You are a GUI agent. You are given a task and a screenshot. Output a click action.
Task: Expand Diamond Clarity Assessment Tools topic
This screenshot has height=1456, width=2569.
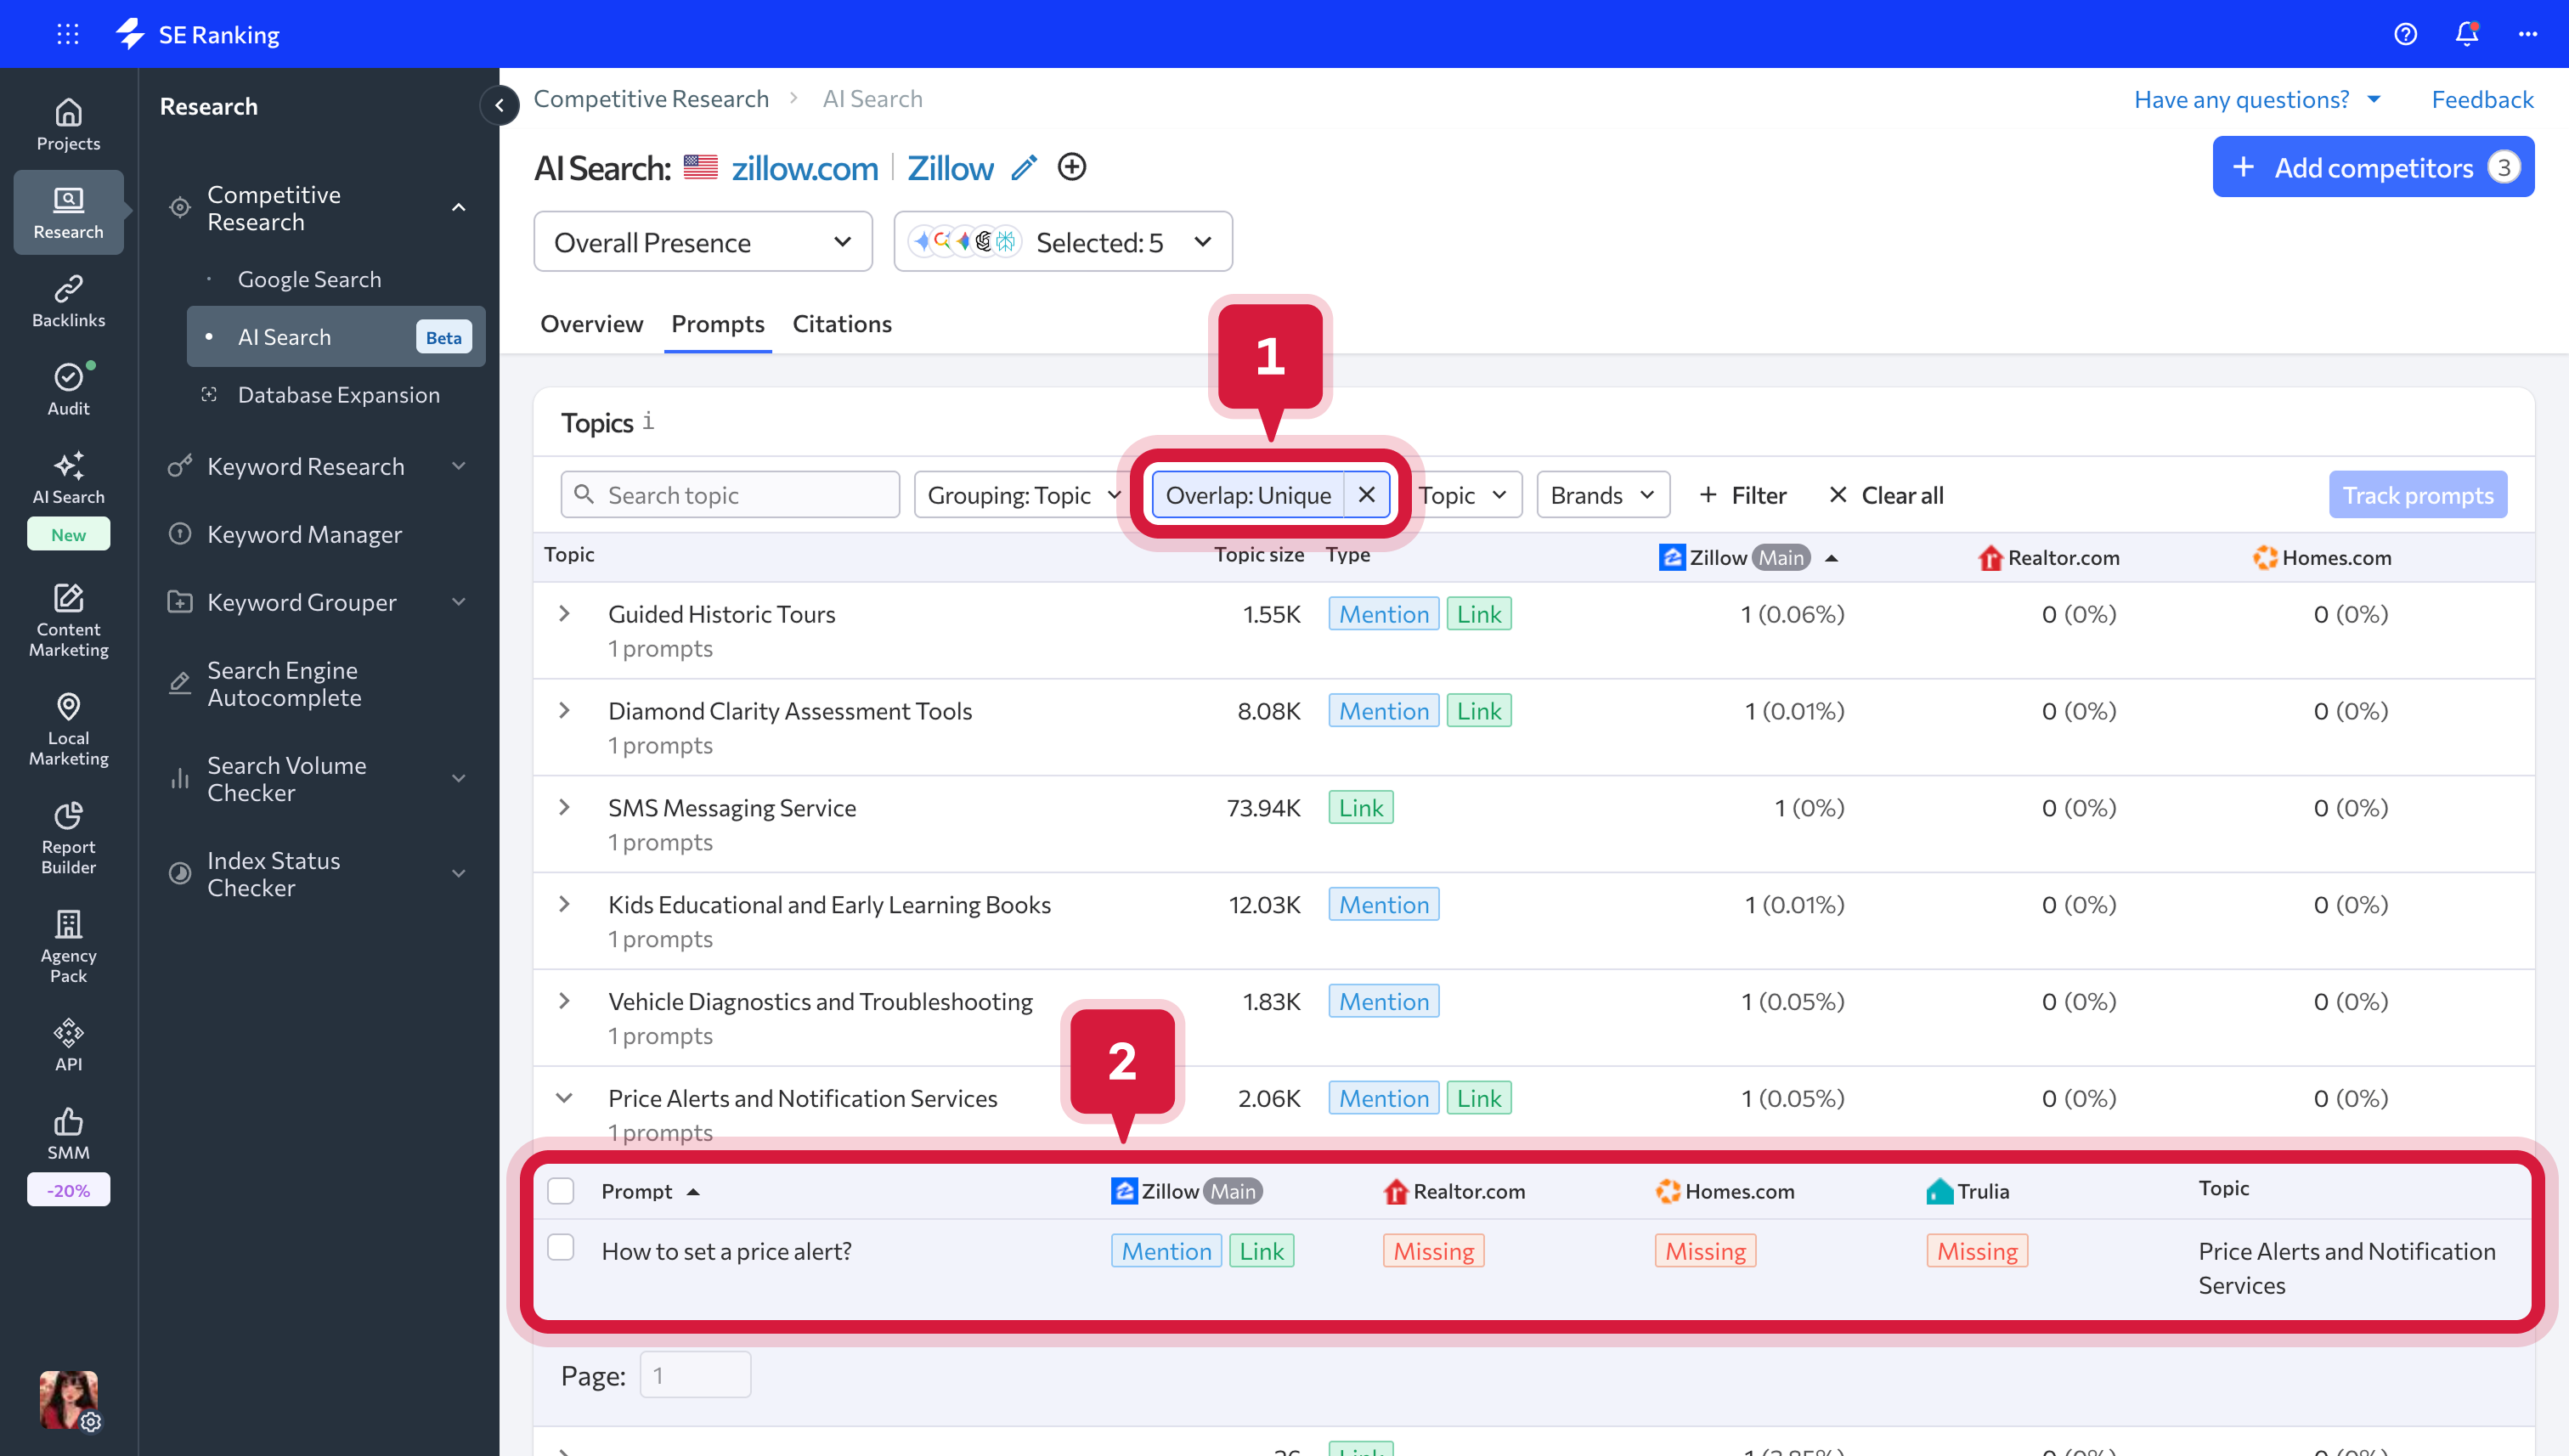click(565, 710)
